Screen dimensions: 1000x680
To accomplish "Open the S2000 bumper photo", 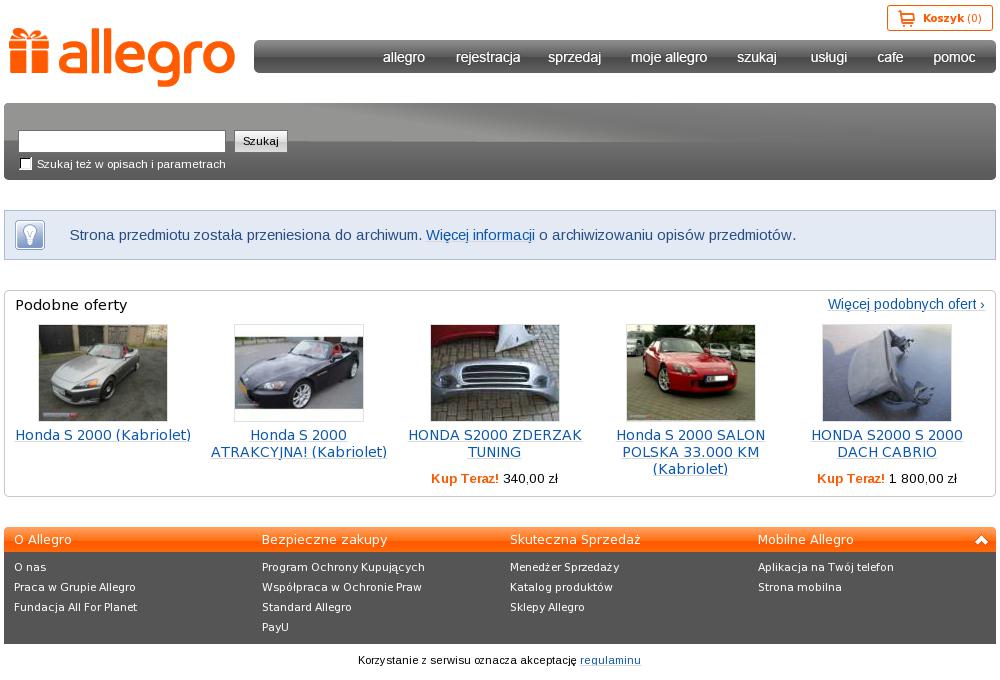I will (495, 373).
